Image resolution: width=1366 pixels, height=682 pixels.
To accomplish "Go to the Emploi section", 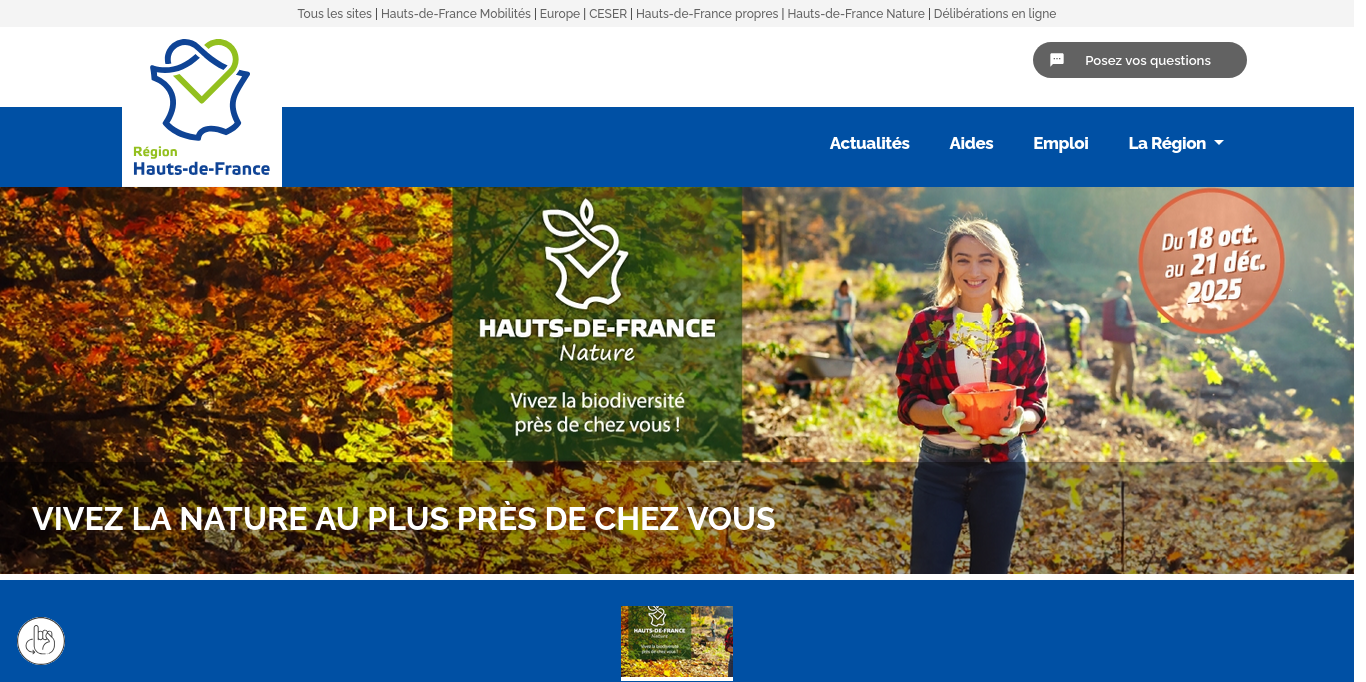I will (1061, 143).
